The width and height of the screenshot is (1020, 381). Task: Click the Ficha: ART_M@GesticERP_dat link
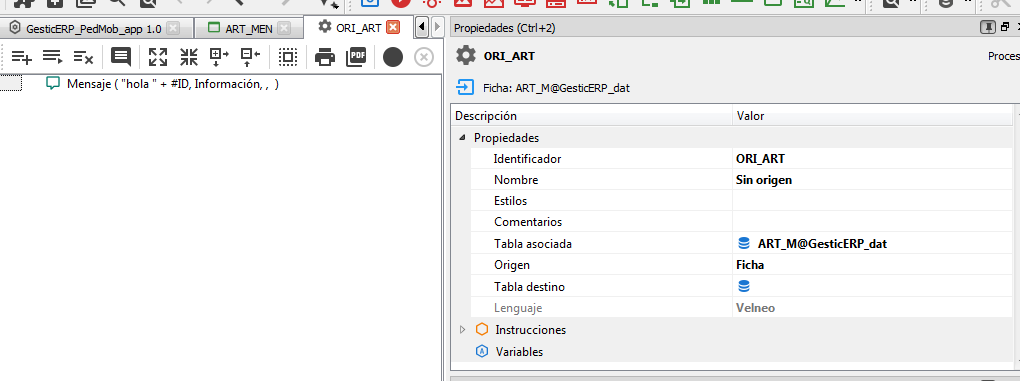point(556,88)
